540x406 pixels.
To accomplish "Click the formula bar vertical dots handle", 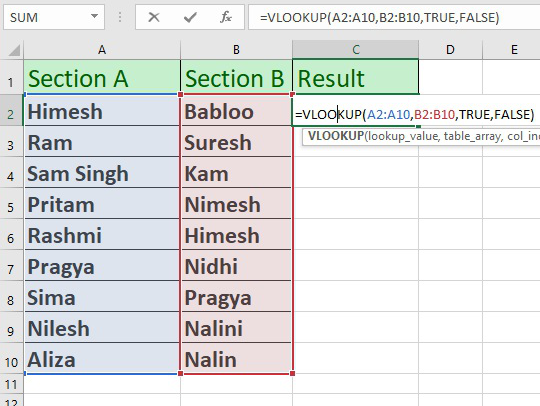I will (120, 17).
